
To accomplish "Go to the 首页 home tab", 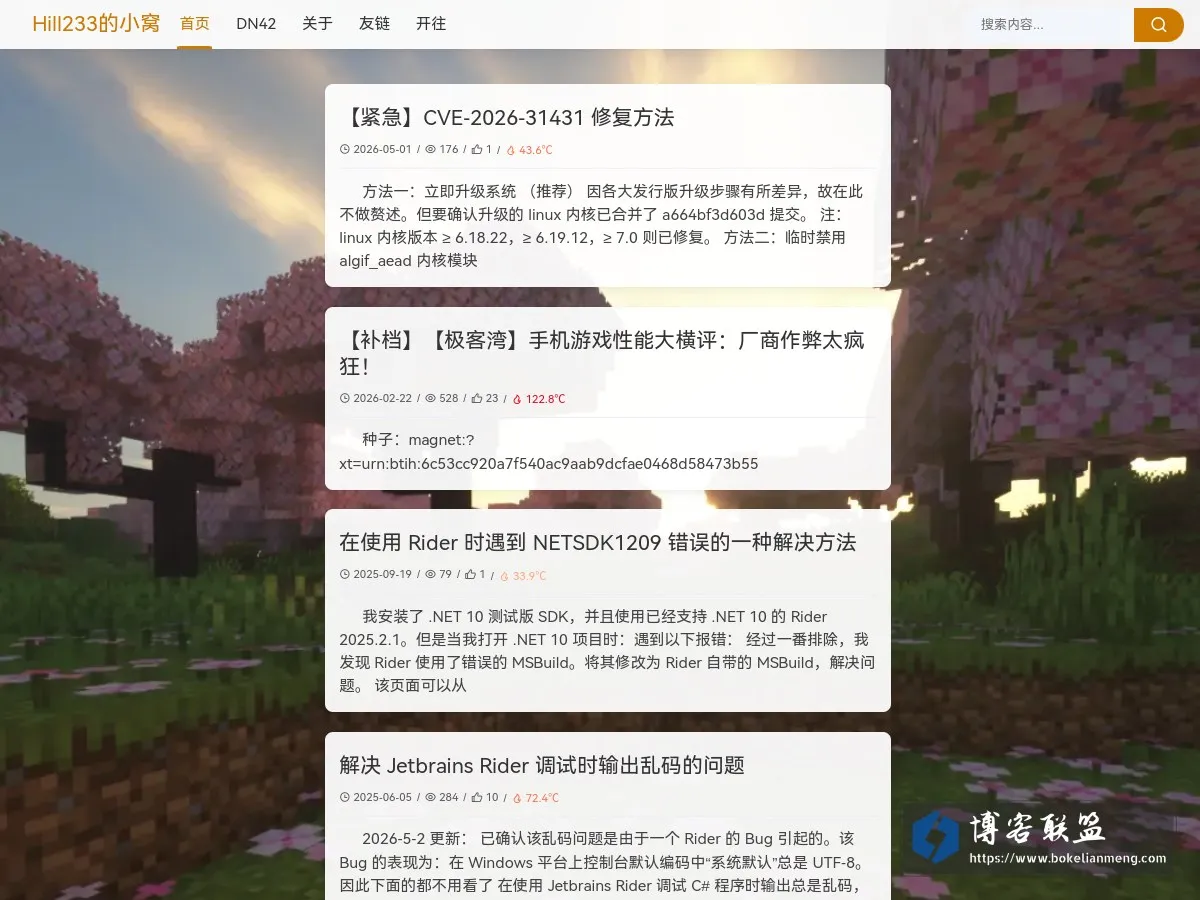I will point(195,24).
